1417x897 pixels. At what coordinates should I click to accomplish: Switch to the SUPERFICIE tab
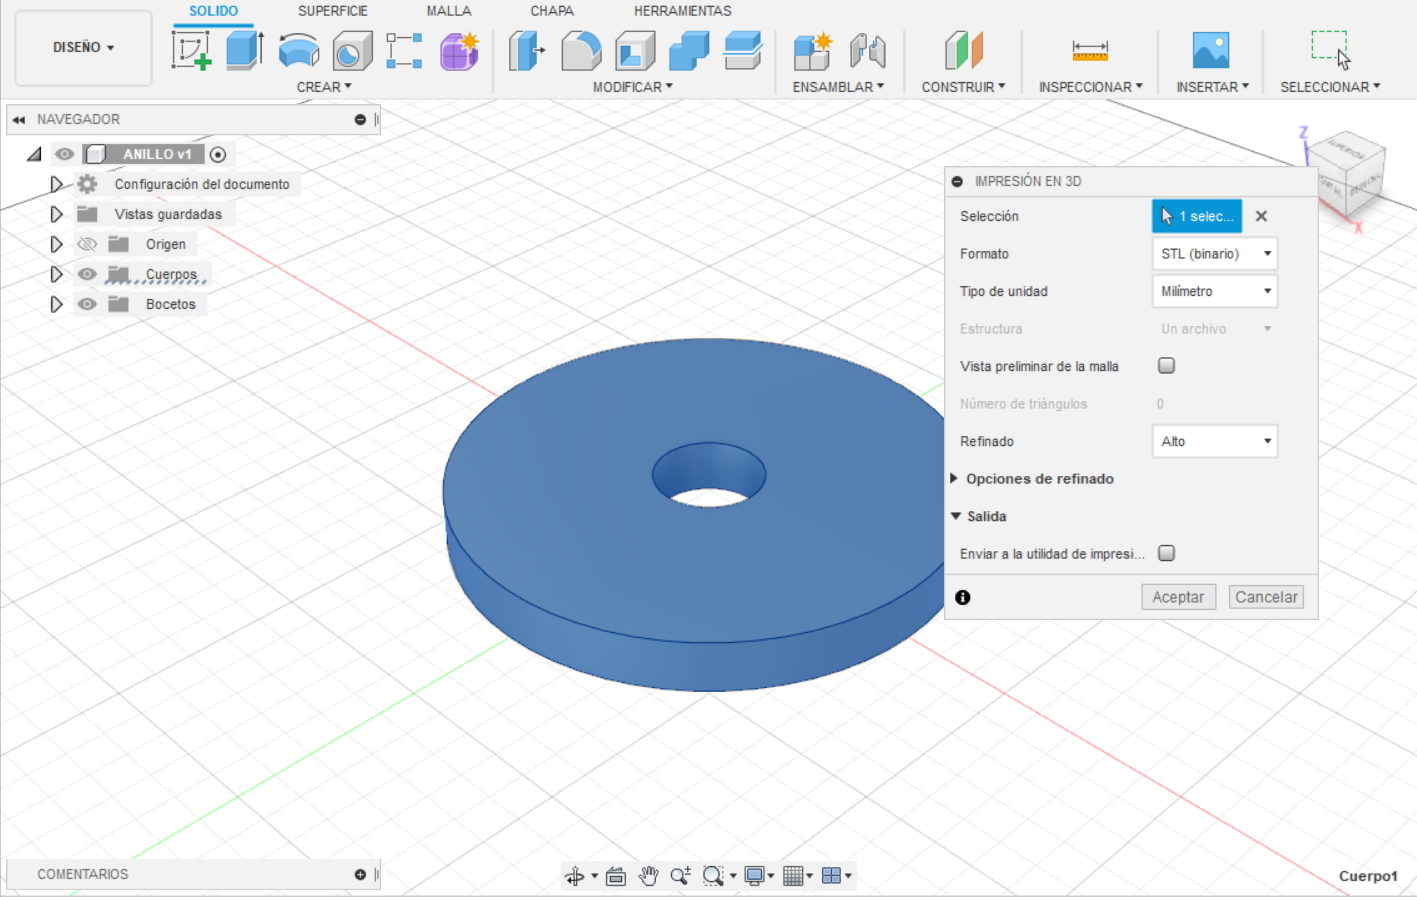click(333, 11)
